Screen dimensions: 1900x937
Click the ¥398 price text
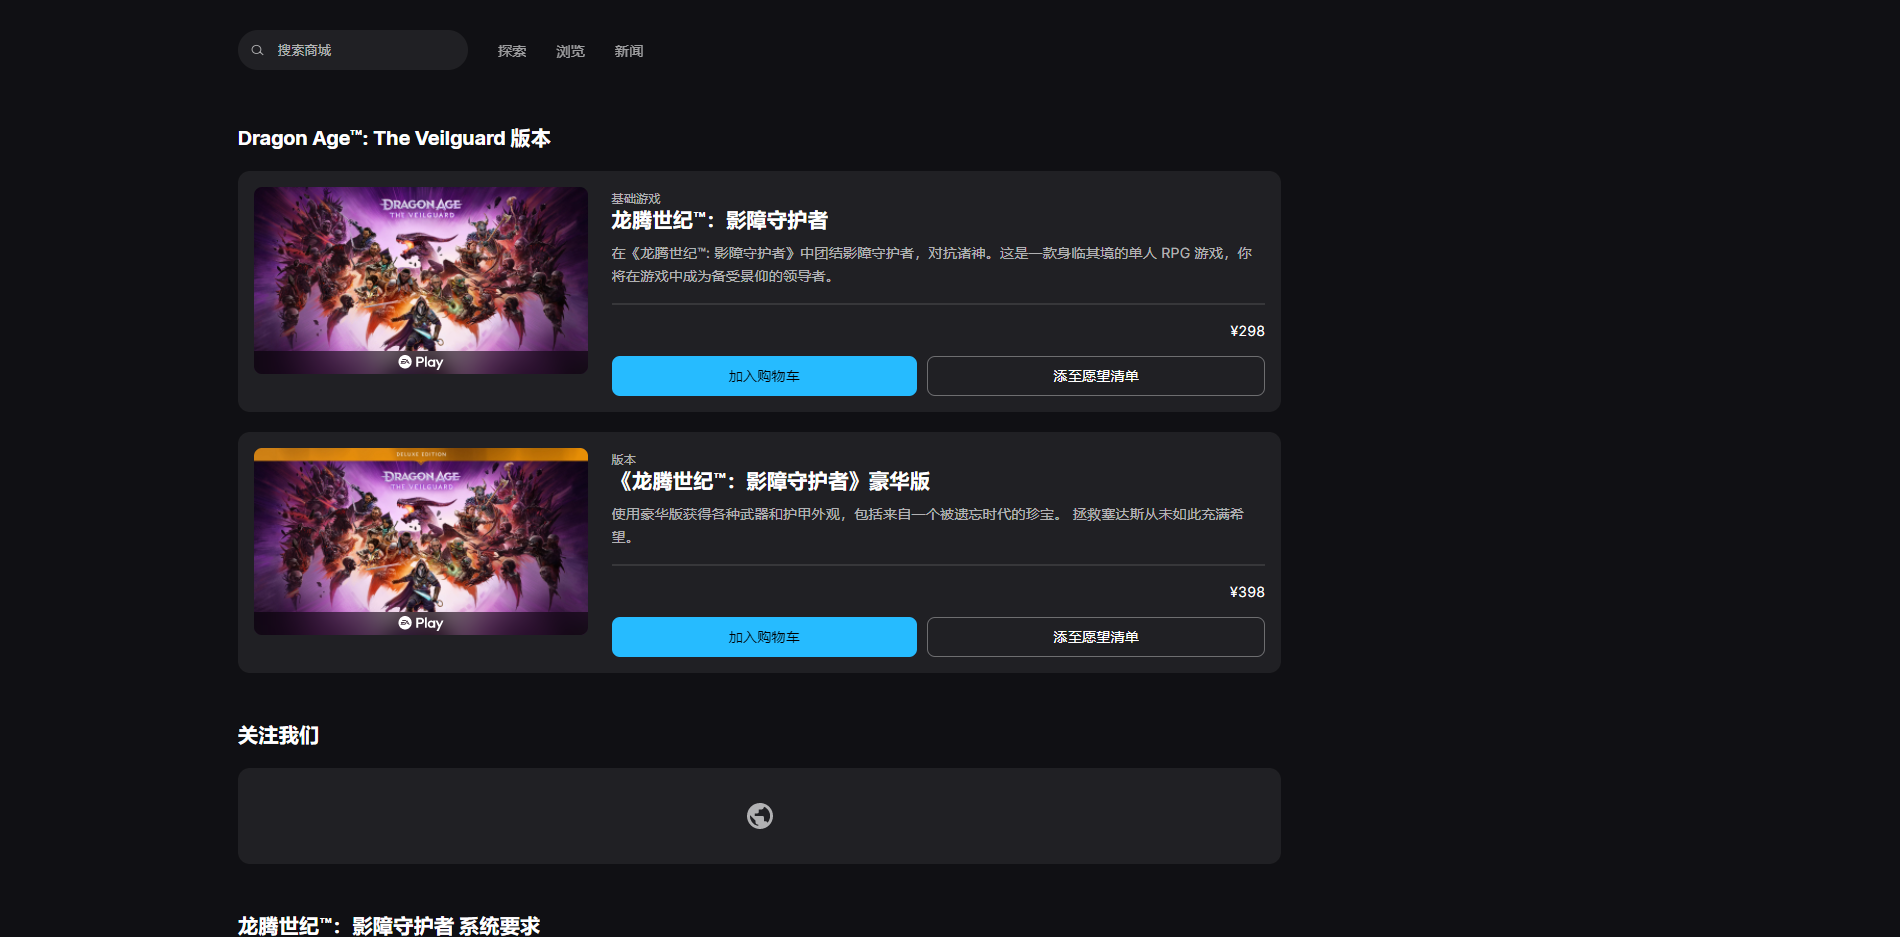(x=1247, y=592)
